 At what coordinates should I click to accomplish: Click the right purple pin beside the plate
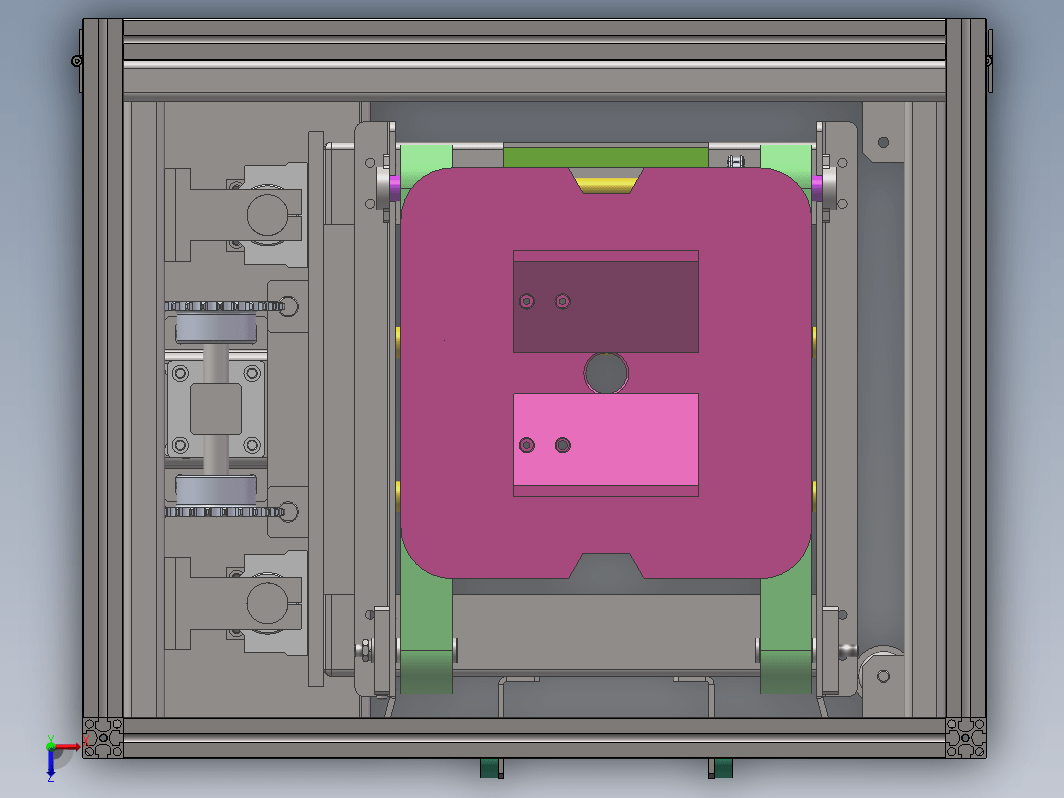point(817,188)
